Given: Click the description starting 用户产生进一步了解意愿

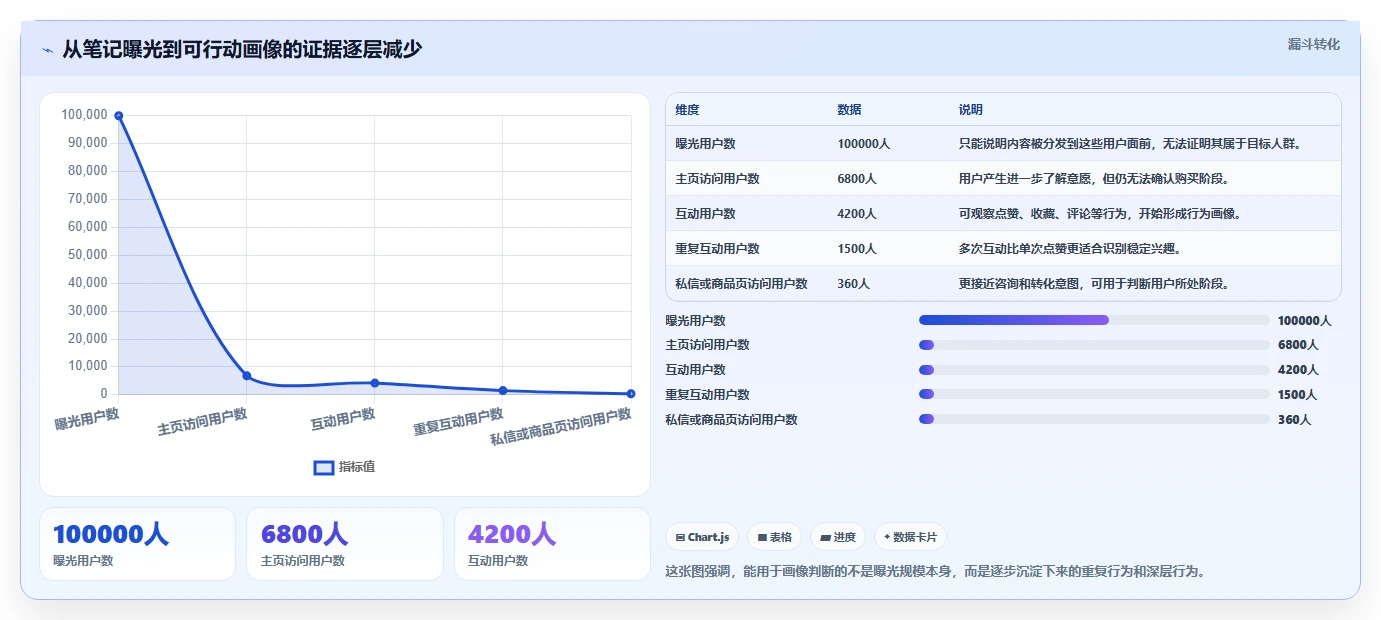Looking at the screenshot, I should click(1093, 179).
